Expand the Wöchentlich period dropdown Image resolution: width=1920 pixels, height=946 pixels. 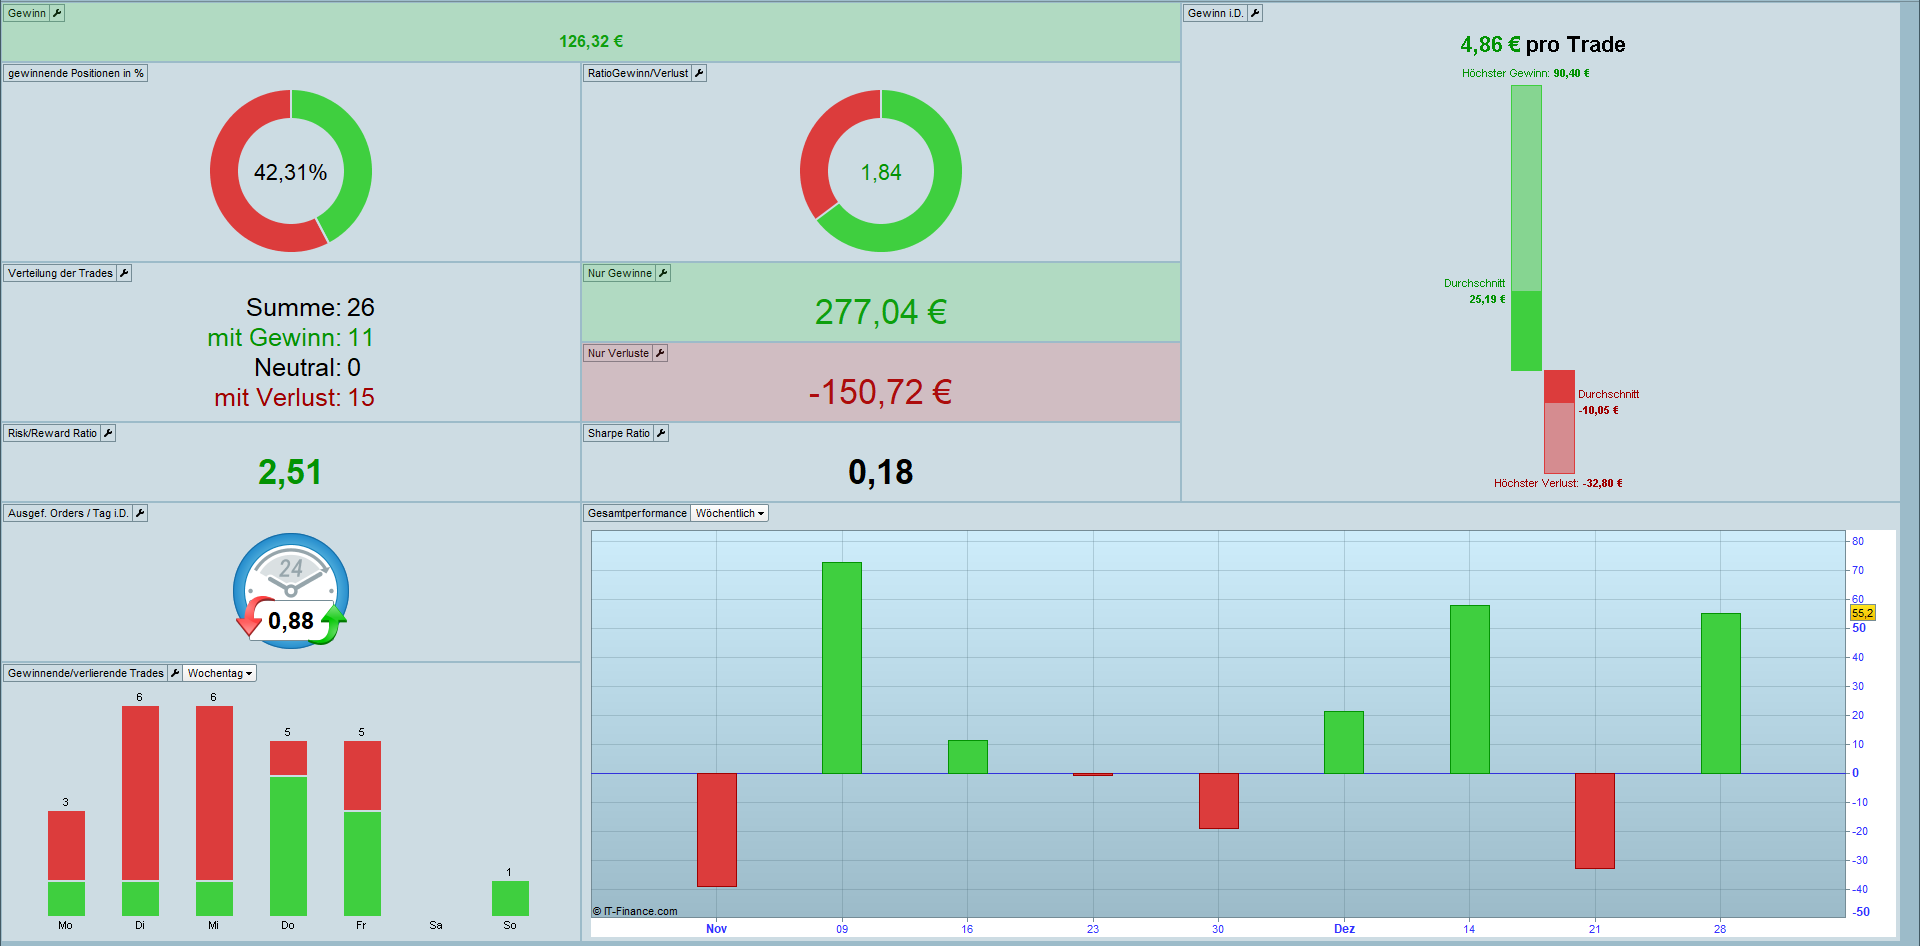(x=730, y=513)
